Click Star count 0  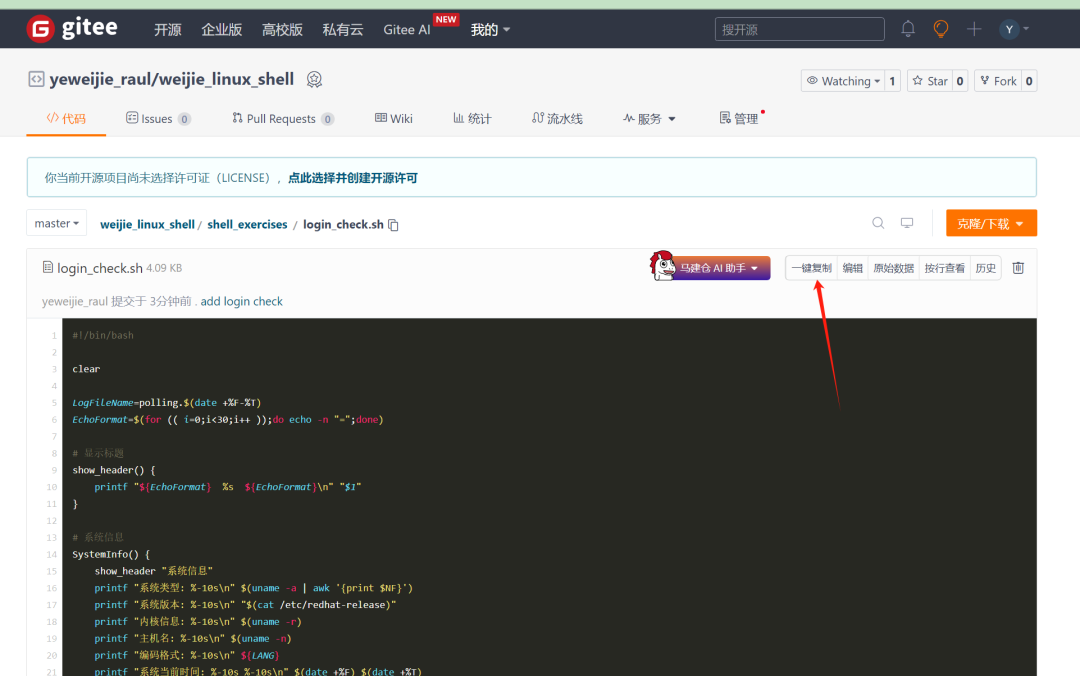[x=959, y=81]
